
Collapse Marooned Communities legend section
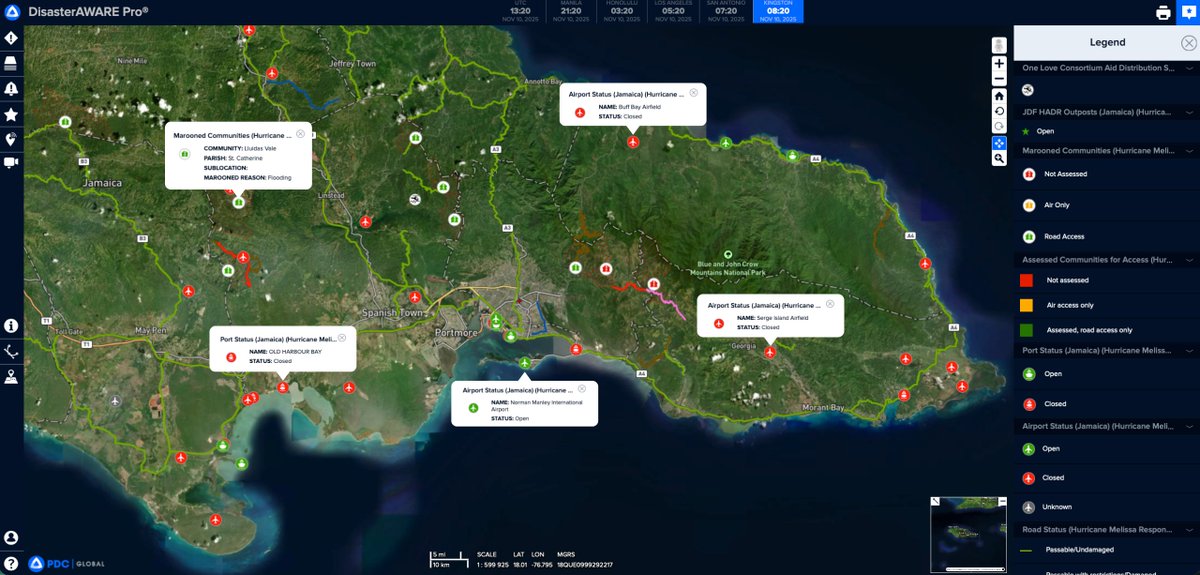pyautogui.click(x=1187, y=150)
